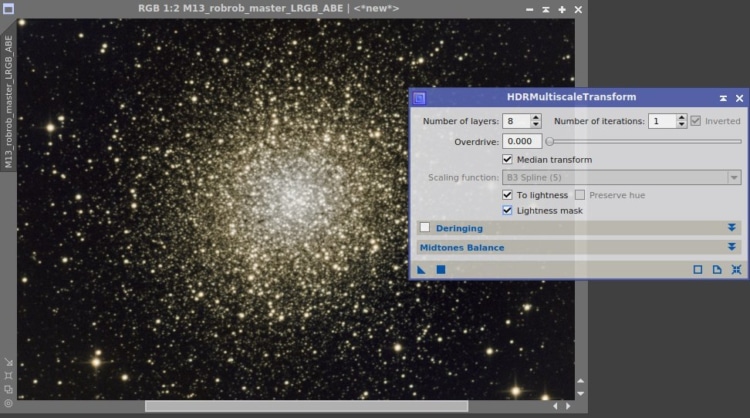Toggle the Inverted checkbox
Viewport: 750px width, 418px height.
tap(695, 121)
